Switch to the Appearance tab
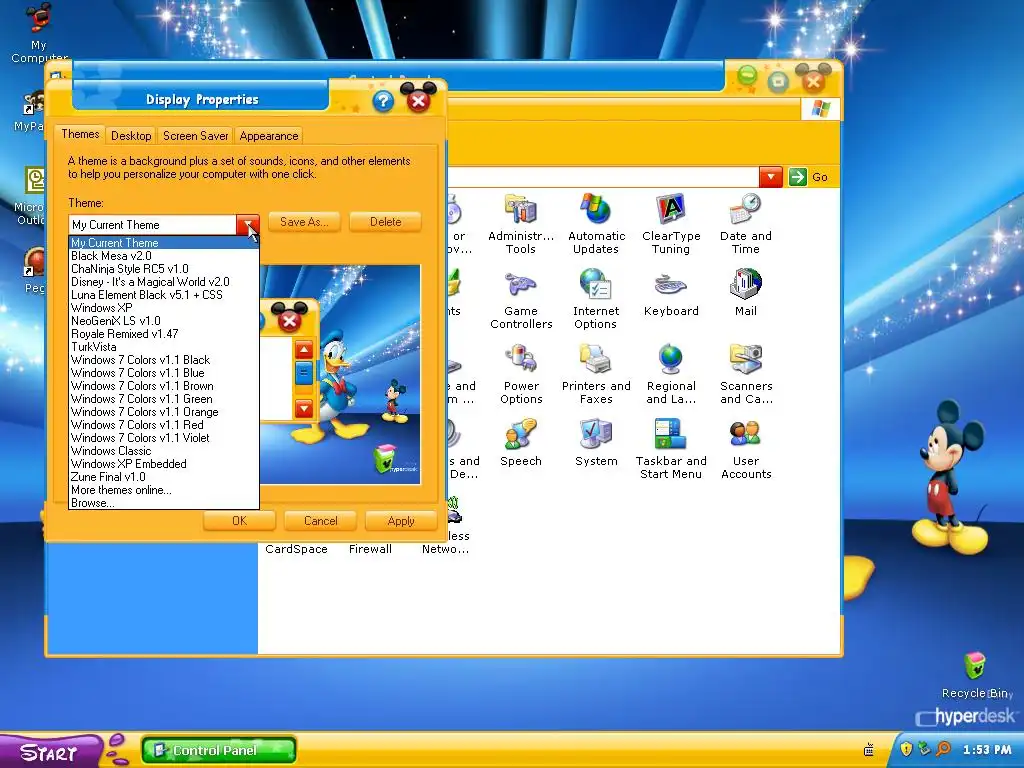Screen dimensions: 1024x768 point(268,136)
